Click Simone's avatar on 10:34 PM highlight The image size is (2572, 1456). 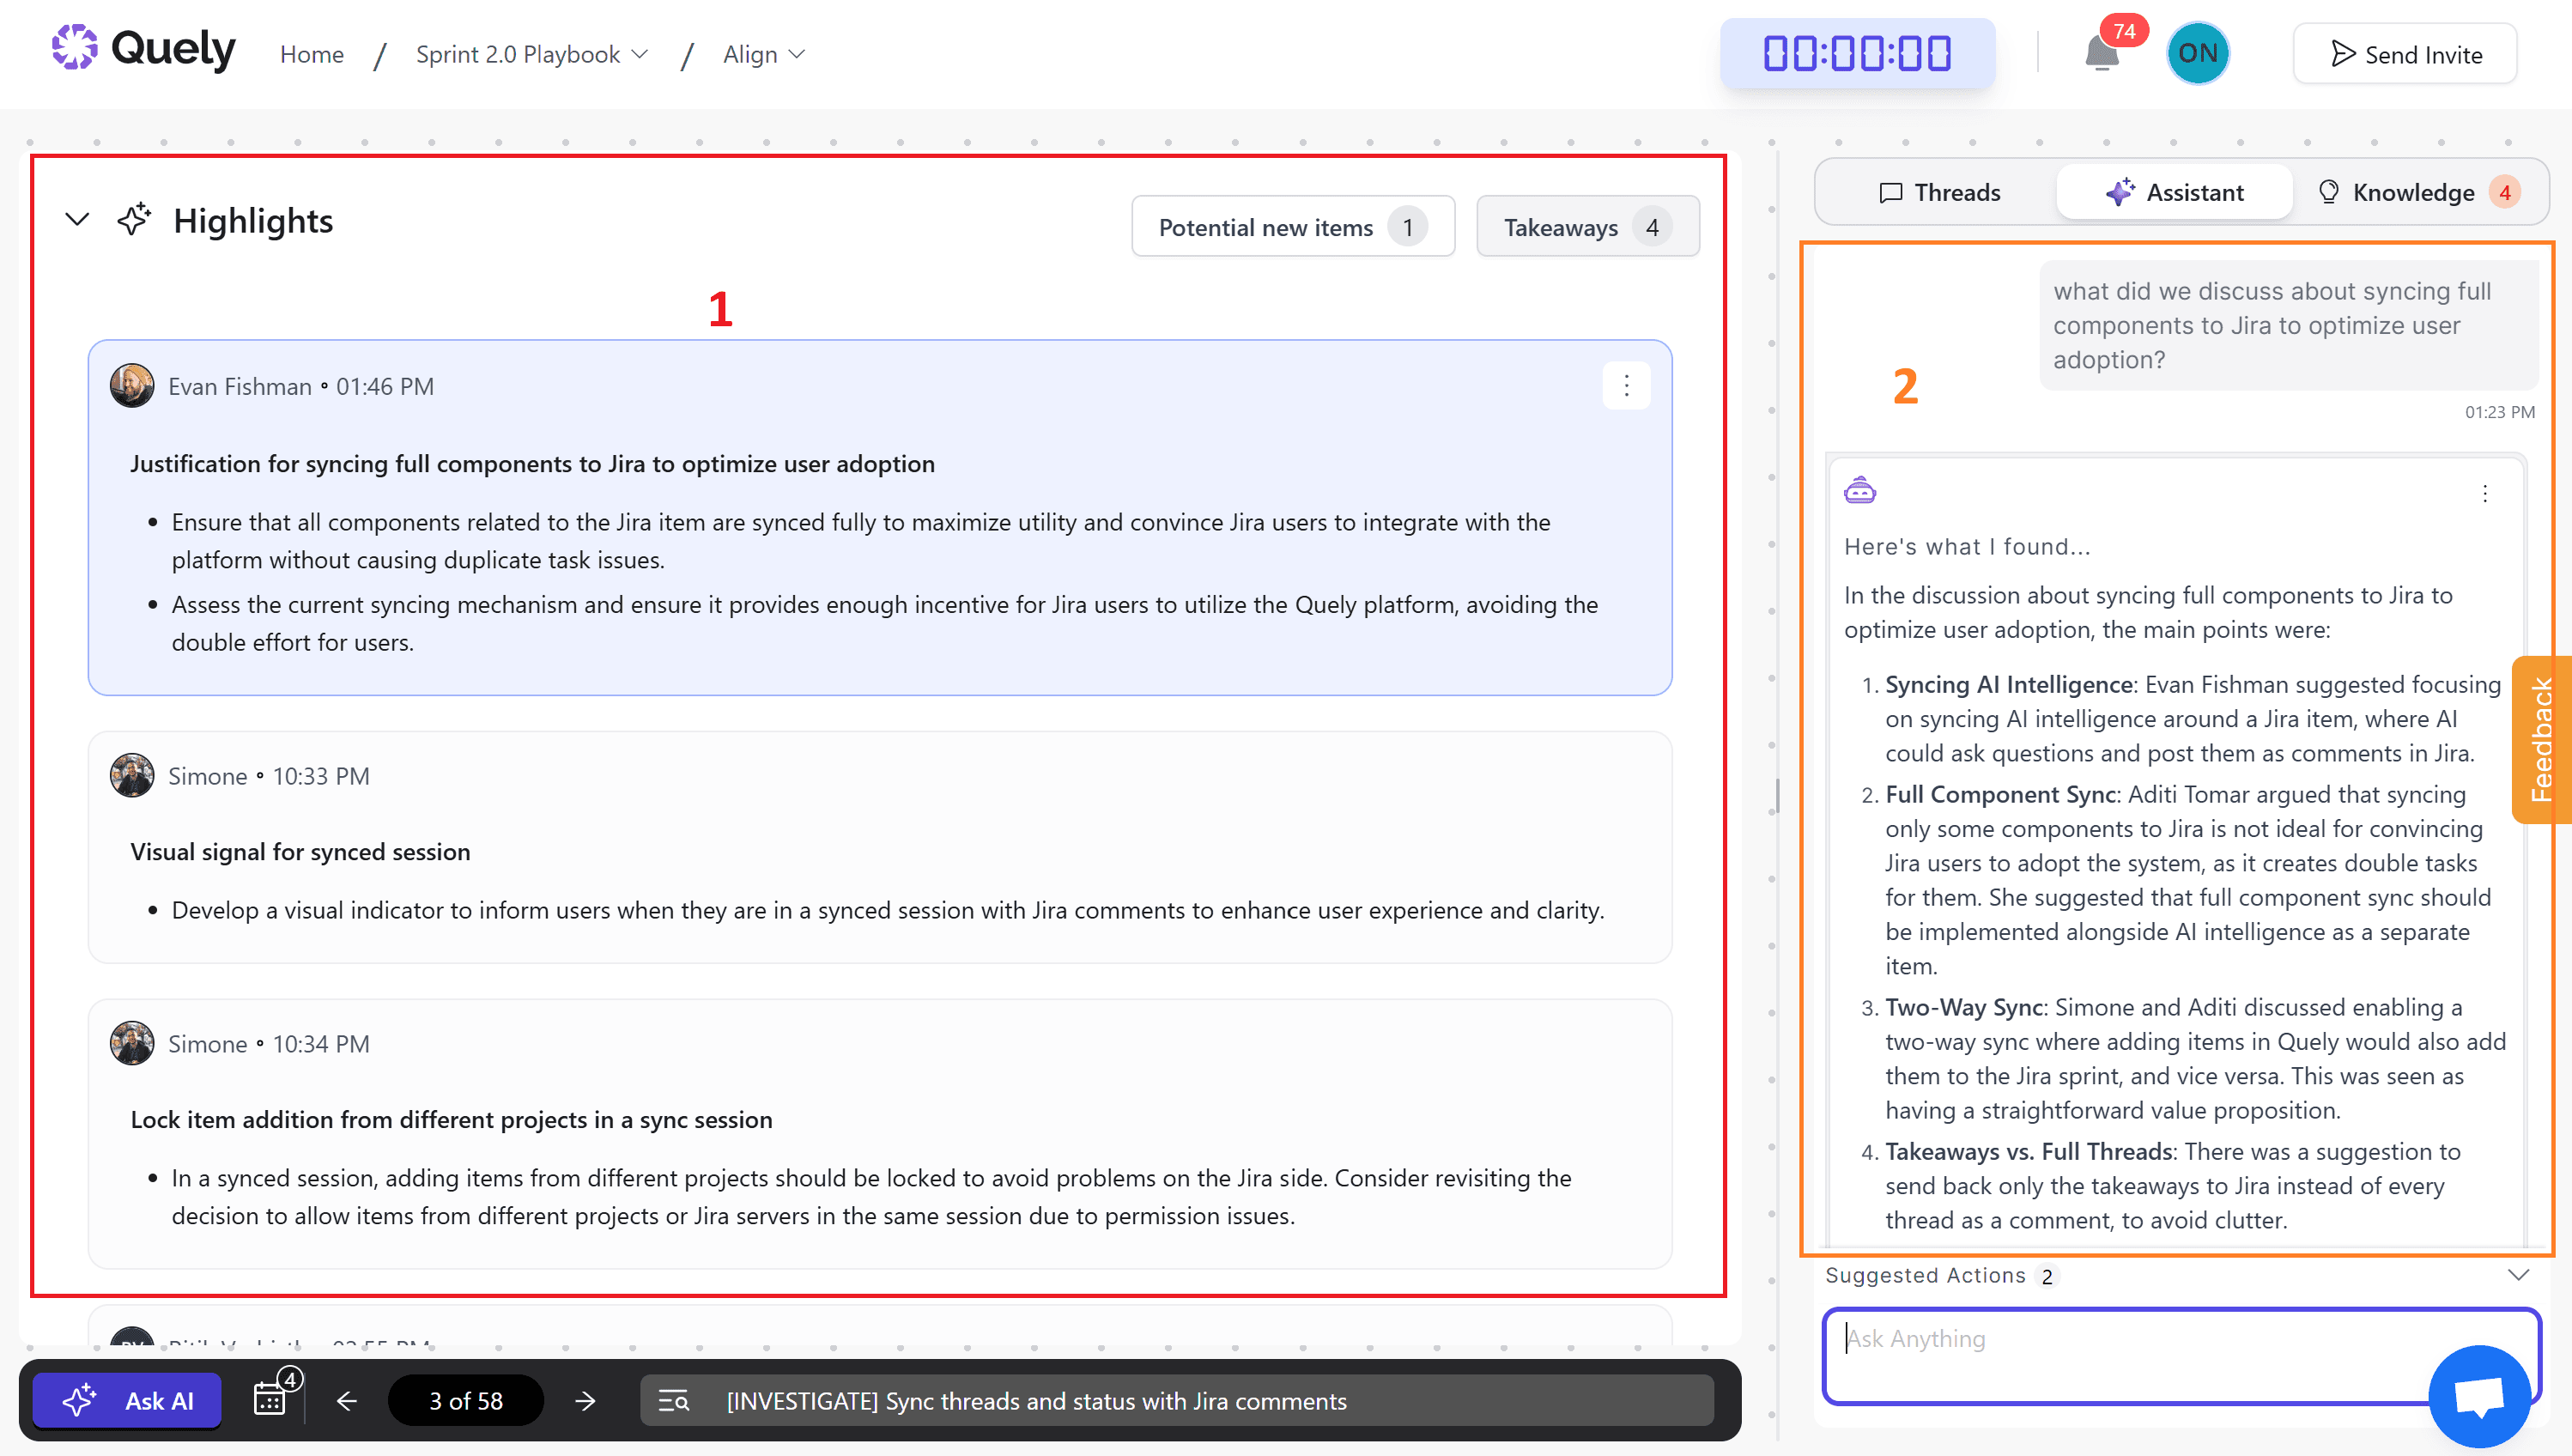point(132,1044)
